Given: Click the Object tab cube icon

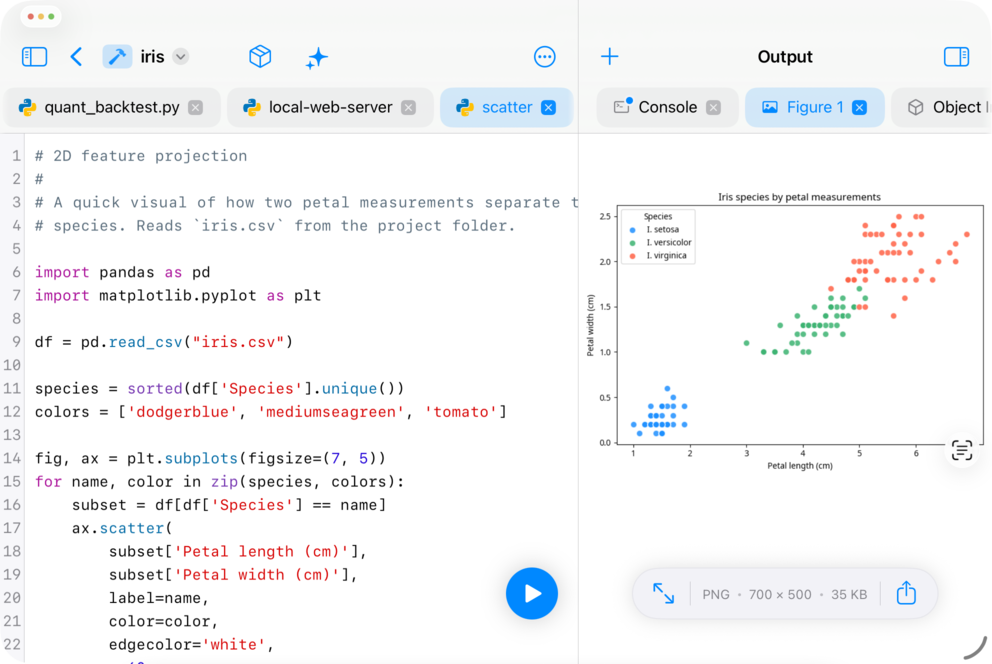Looking at the screenshot, I should pyautogui.click(x=915, y=108).
